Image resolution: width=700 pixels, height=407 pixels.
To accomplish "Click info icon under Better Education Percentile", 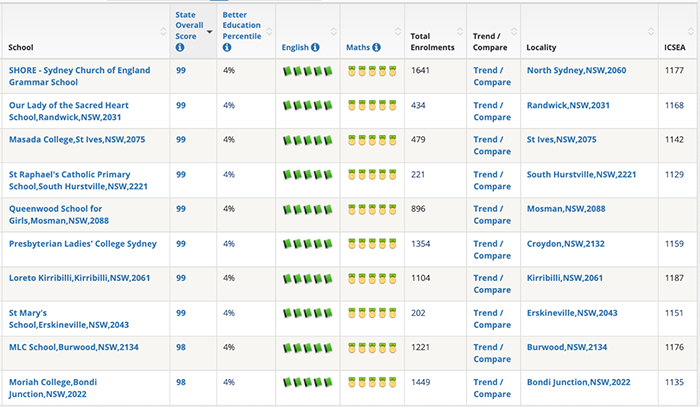I will tap(227, 47).
